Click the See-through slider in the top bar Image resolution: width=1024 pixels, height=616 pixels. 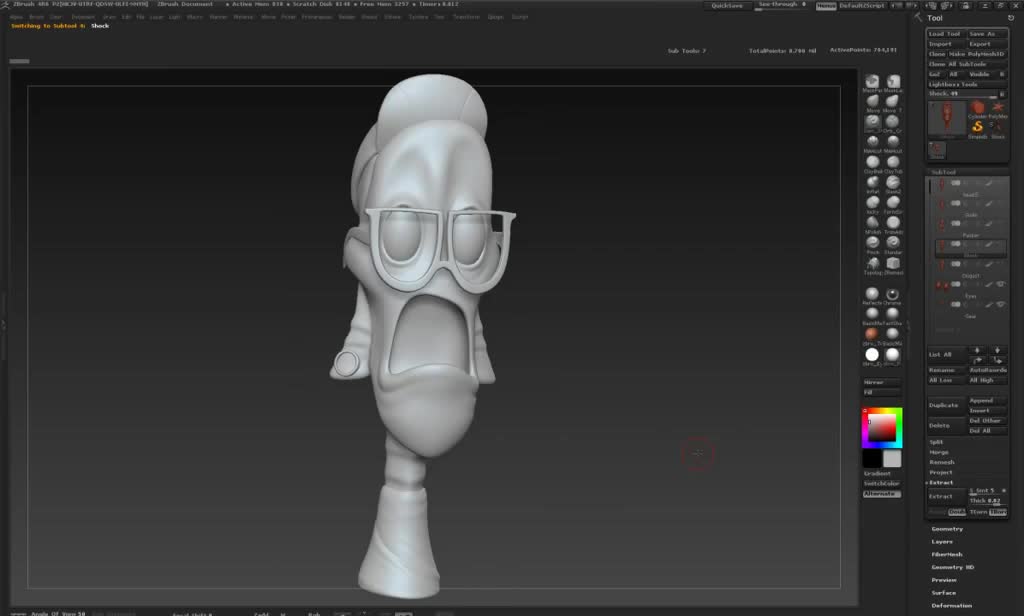coord(782,5)
